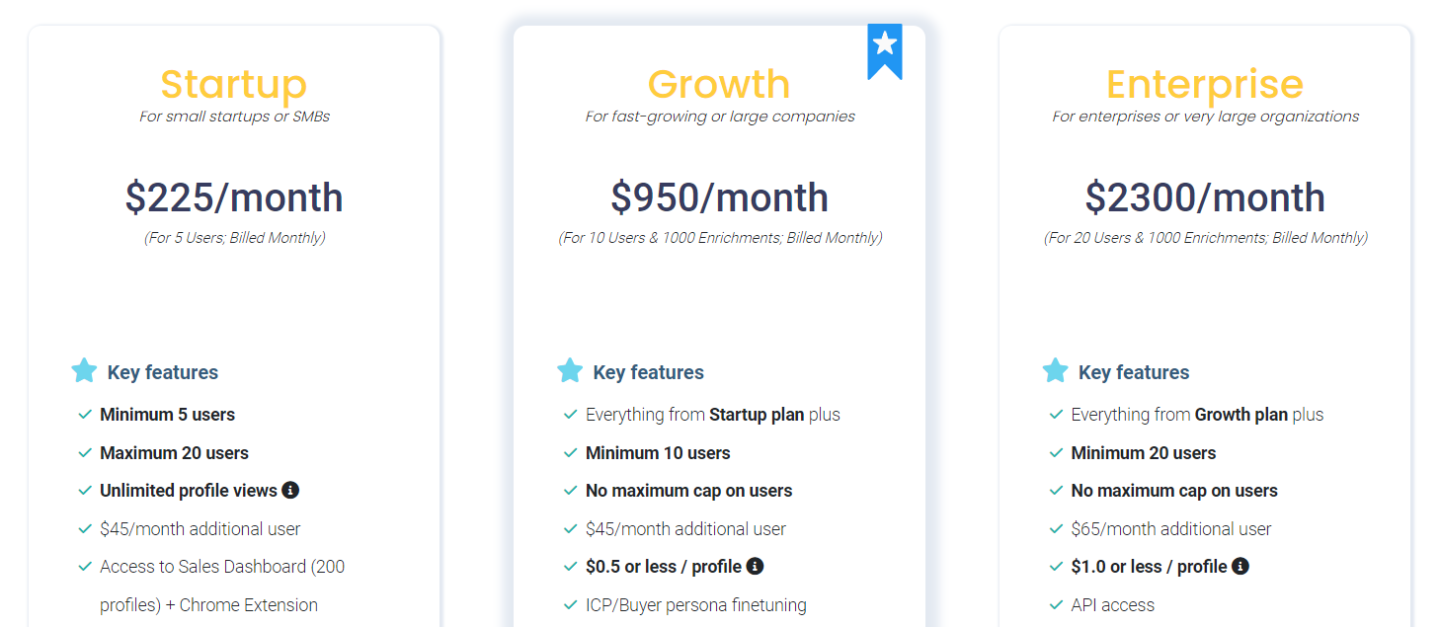Click the blue bookmark ribbon on the Growth card
The image size is (1440, 627).
[x=885, y=50]
